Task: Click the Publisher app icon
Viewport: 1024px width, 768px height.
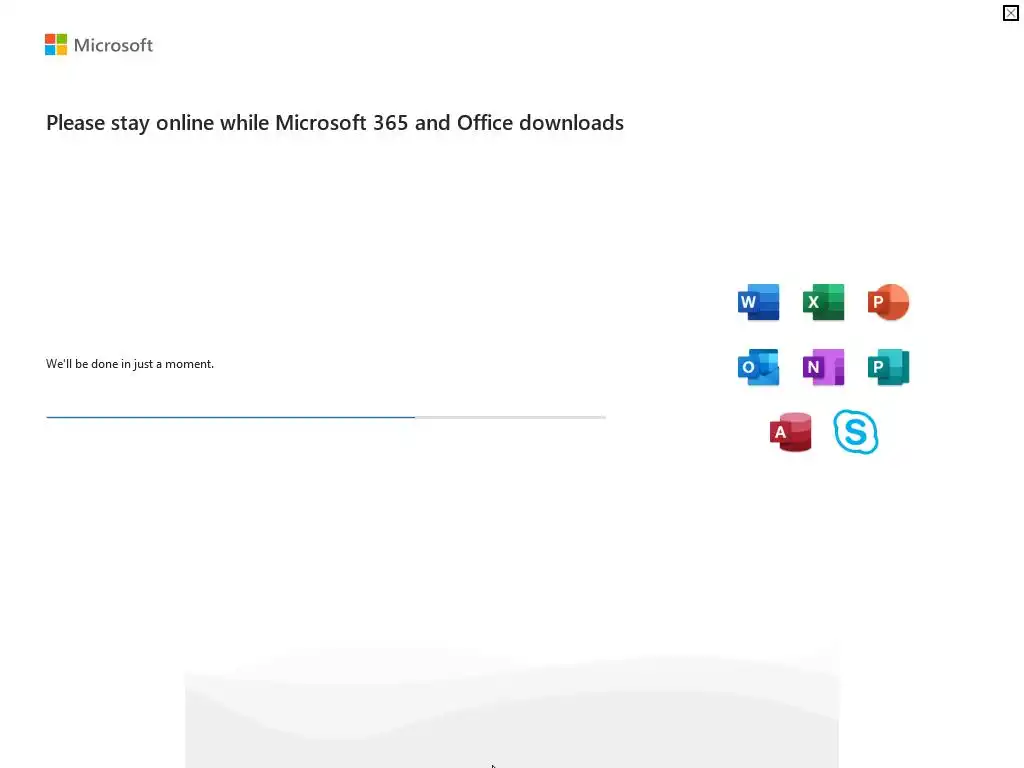Action: click(888, 367)
